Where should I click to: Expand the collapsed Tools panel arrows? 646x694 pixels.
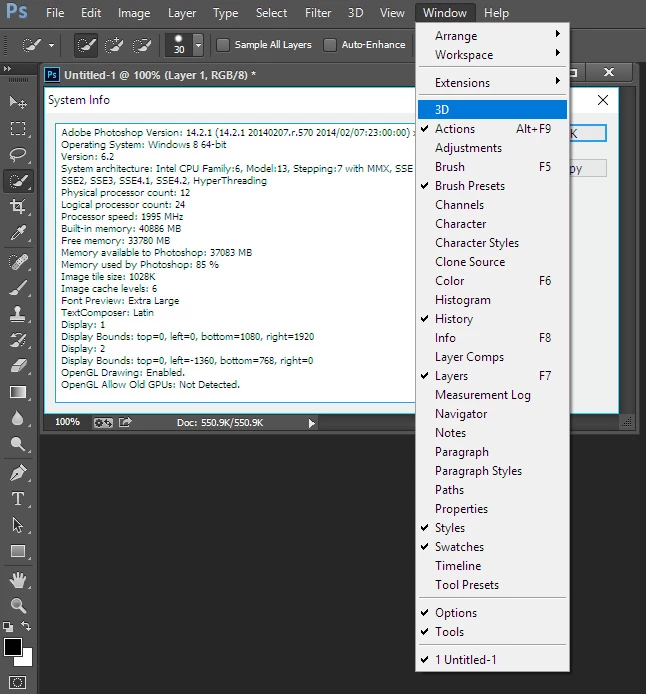point(8,69)
